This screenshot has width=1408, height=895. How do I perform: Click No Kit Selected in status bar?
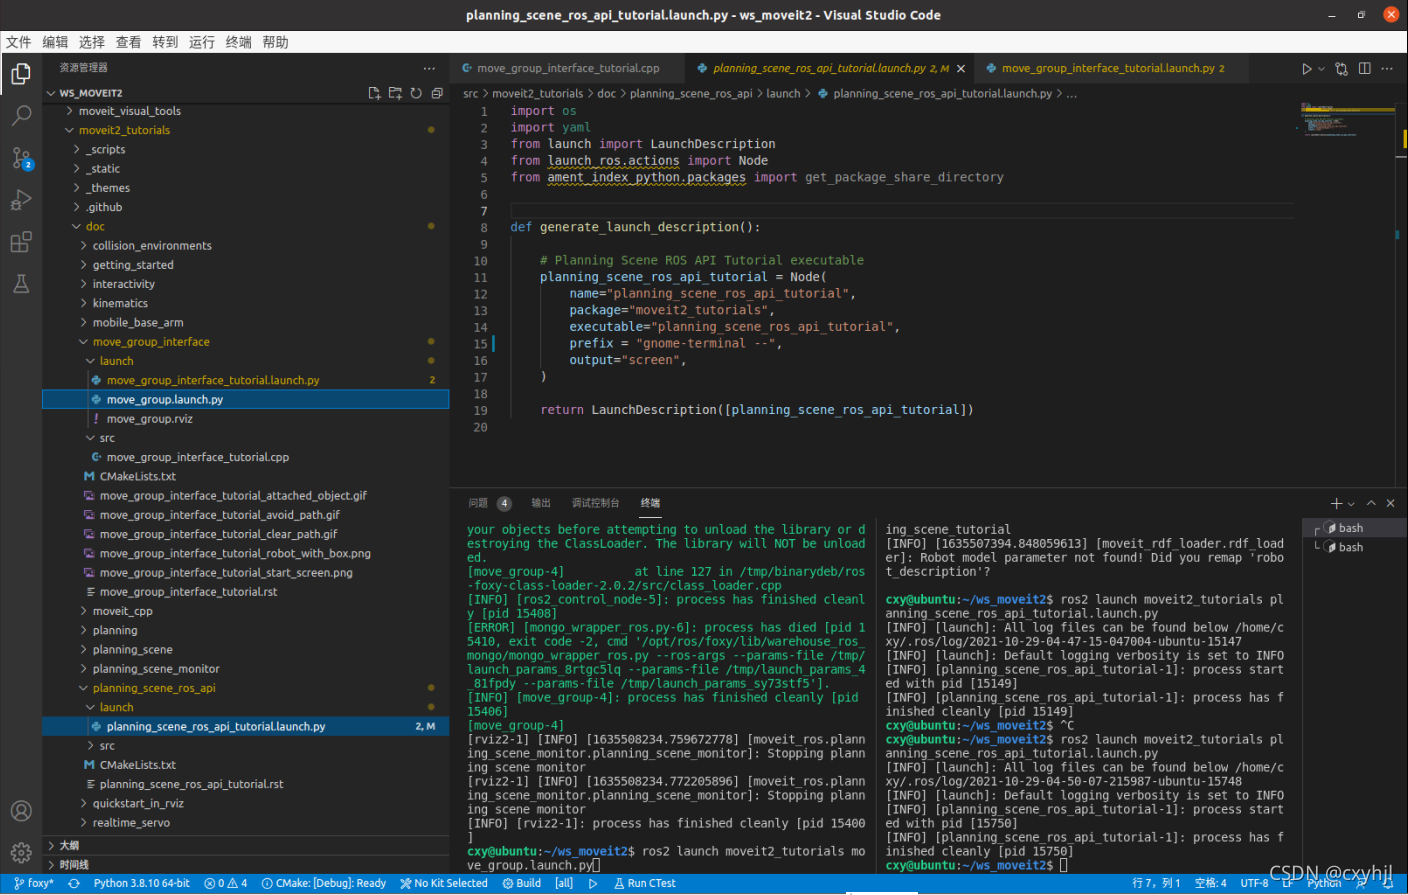pyautogui.click(x=444, y=884)
